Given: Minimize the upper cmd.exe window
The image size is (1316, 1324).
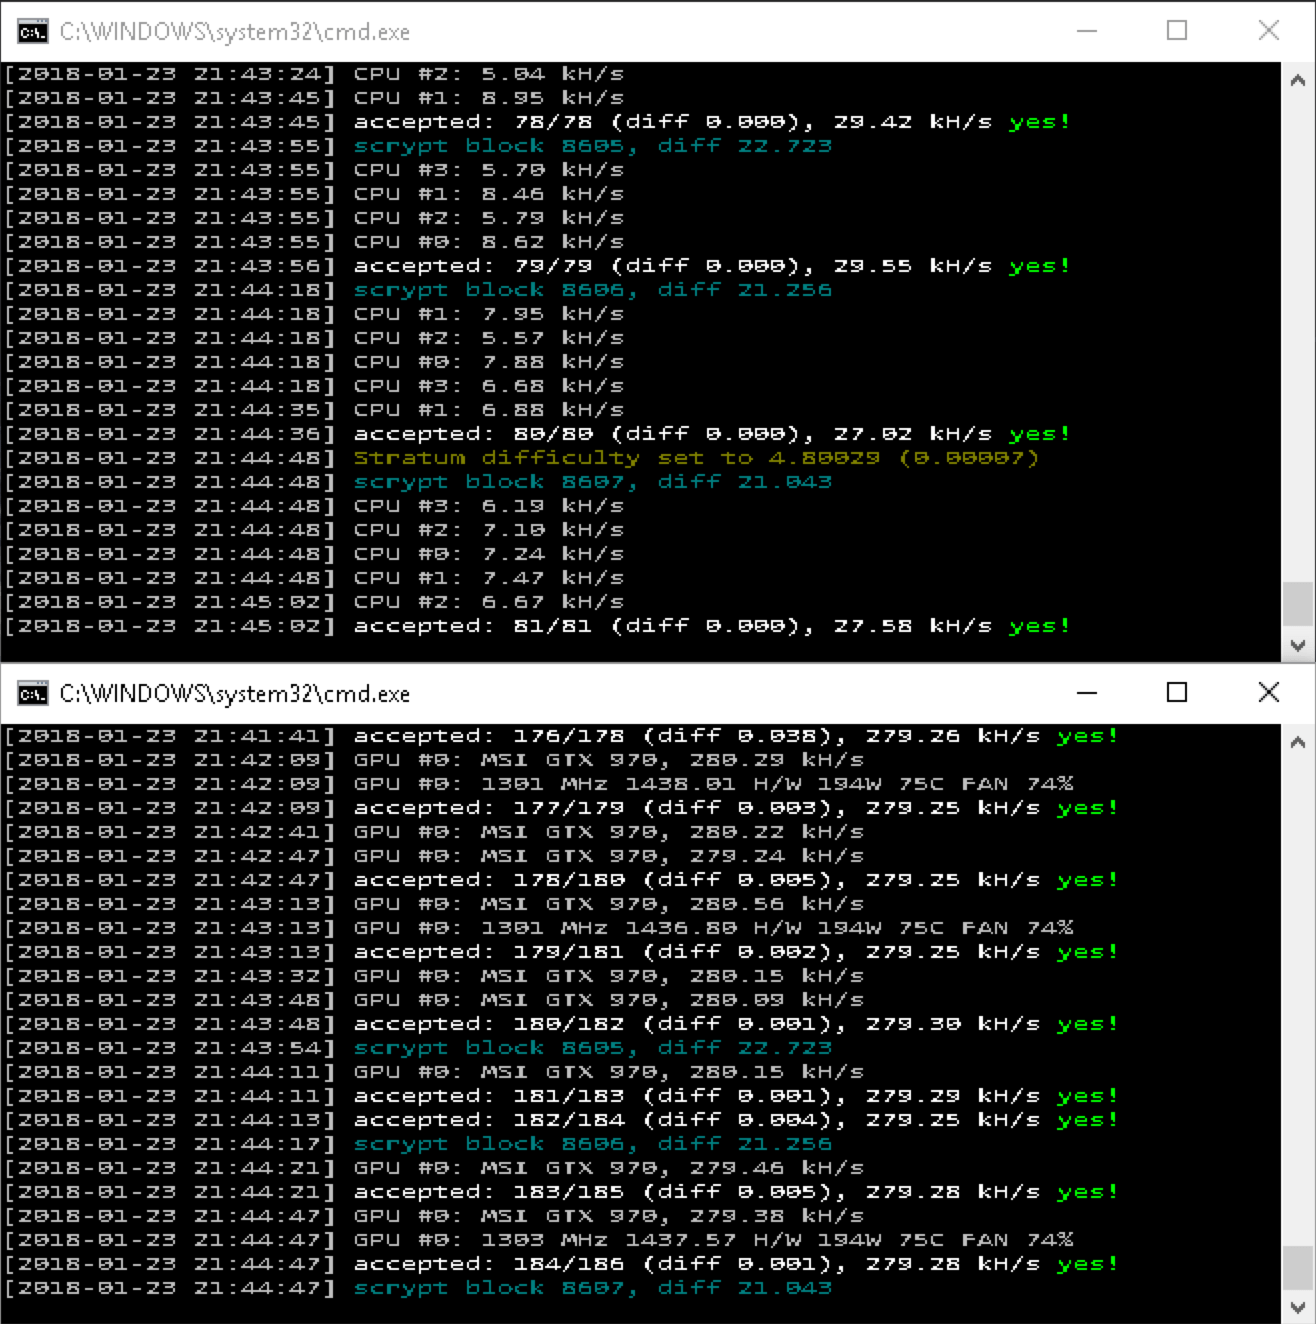Looking at the screenshot, I should 1087,31.
